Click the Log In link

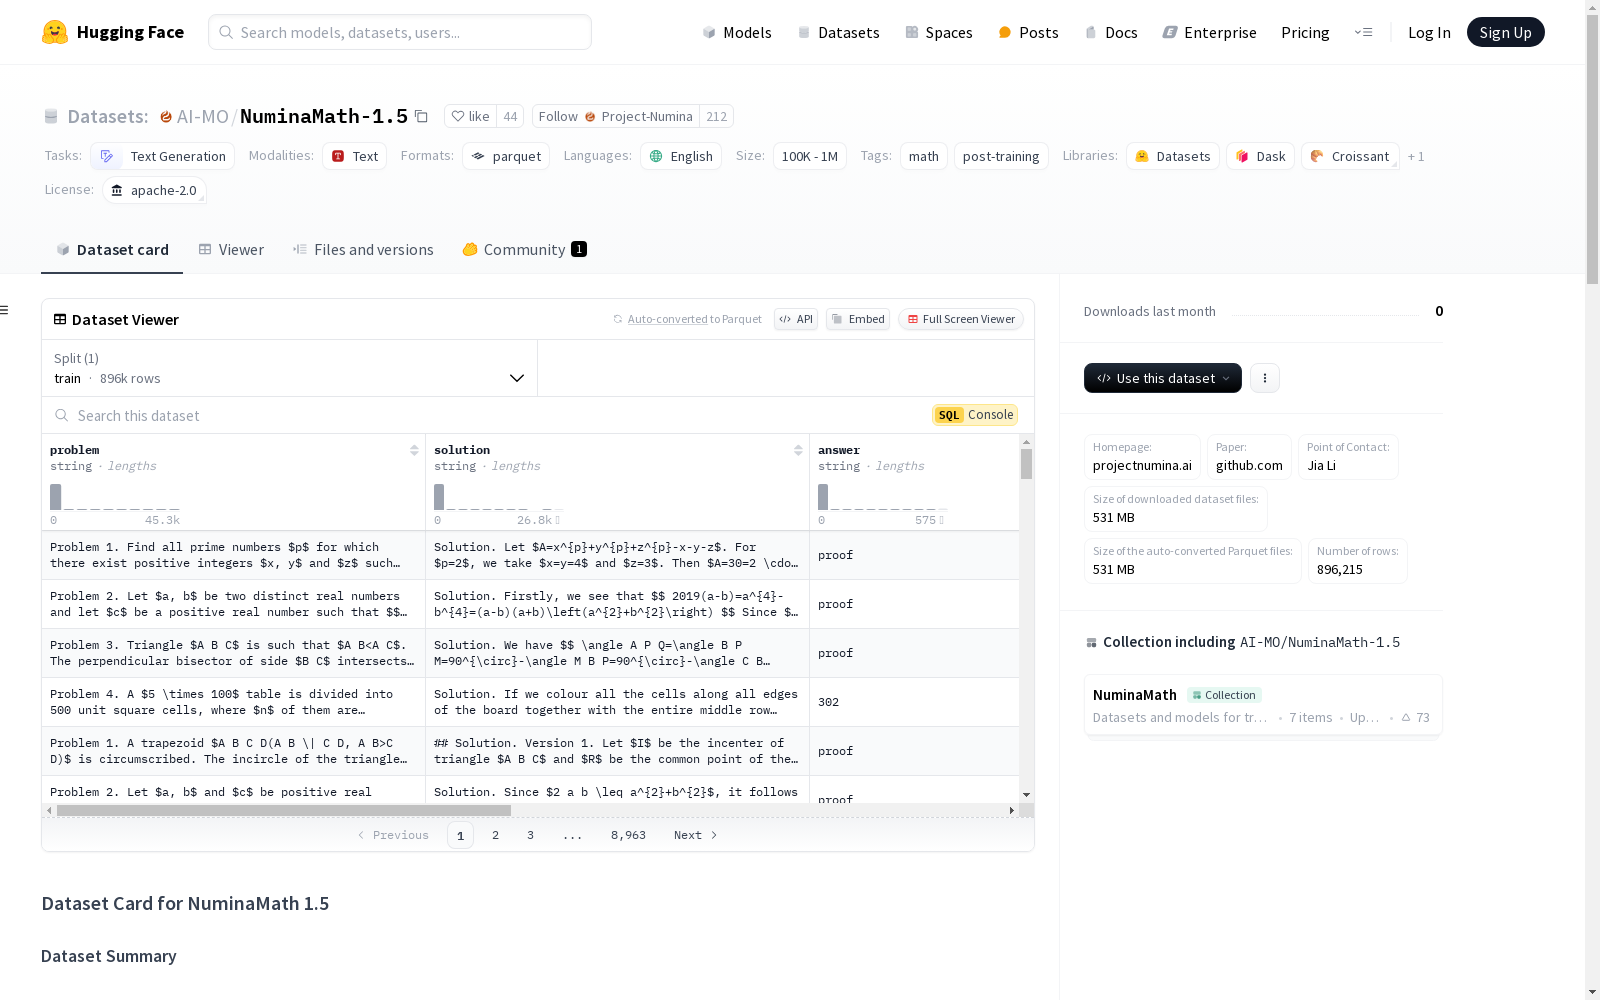(x=1429, y=32)
